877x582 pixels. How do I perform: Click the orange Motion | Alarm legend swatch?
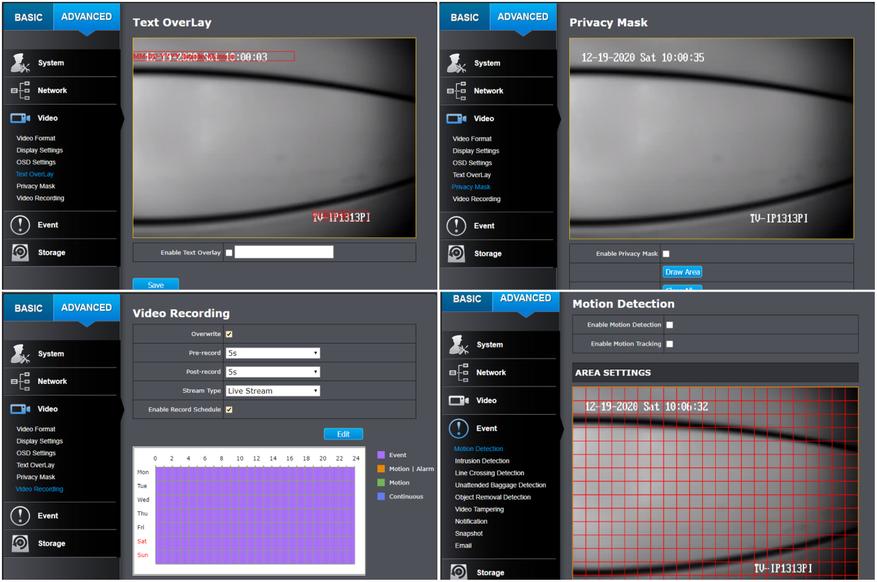point(381,469)
